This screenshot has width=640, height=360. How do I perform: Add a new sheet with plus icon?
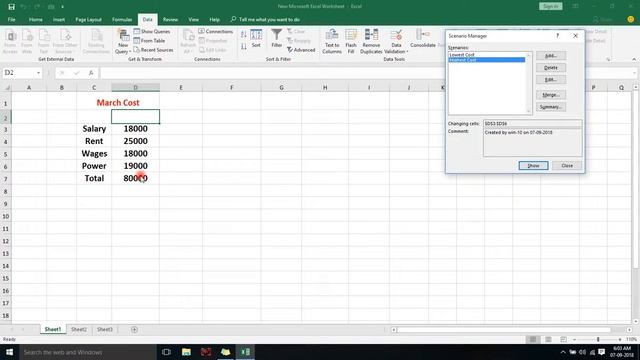pos(134,329)
